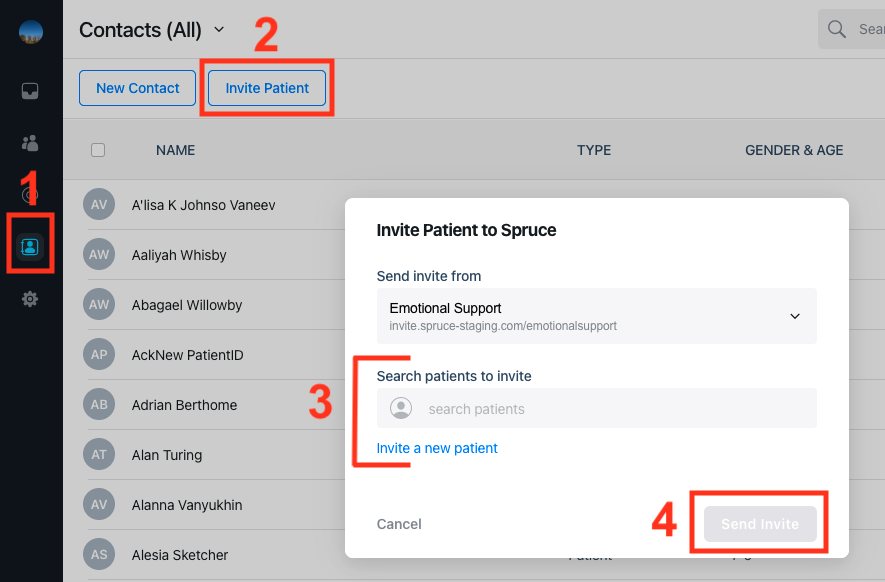The height and width of the screenshot is (582, 885).
Task: Tick the select-all checkbox in the contacts header
Action: tap(97, 149)
